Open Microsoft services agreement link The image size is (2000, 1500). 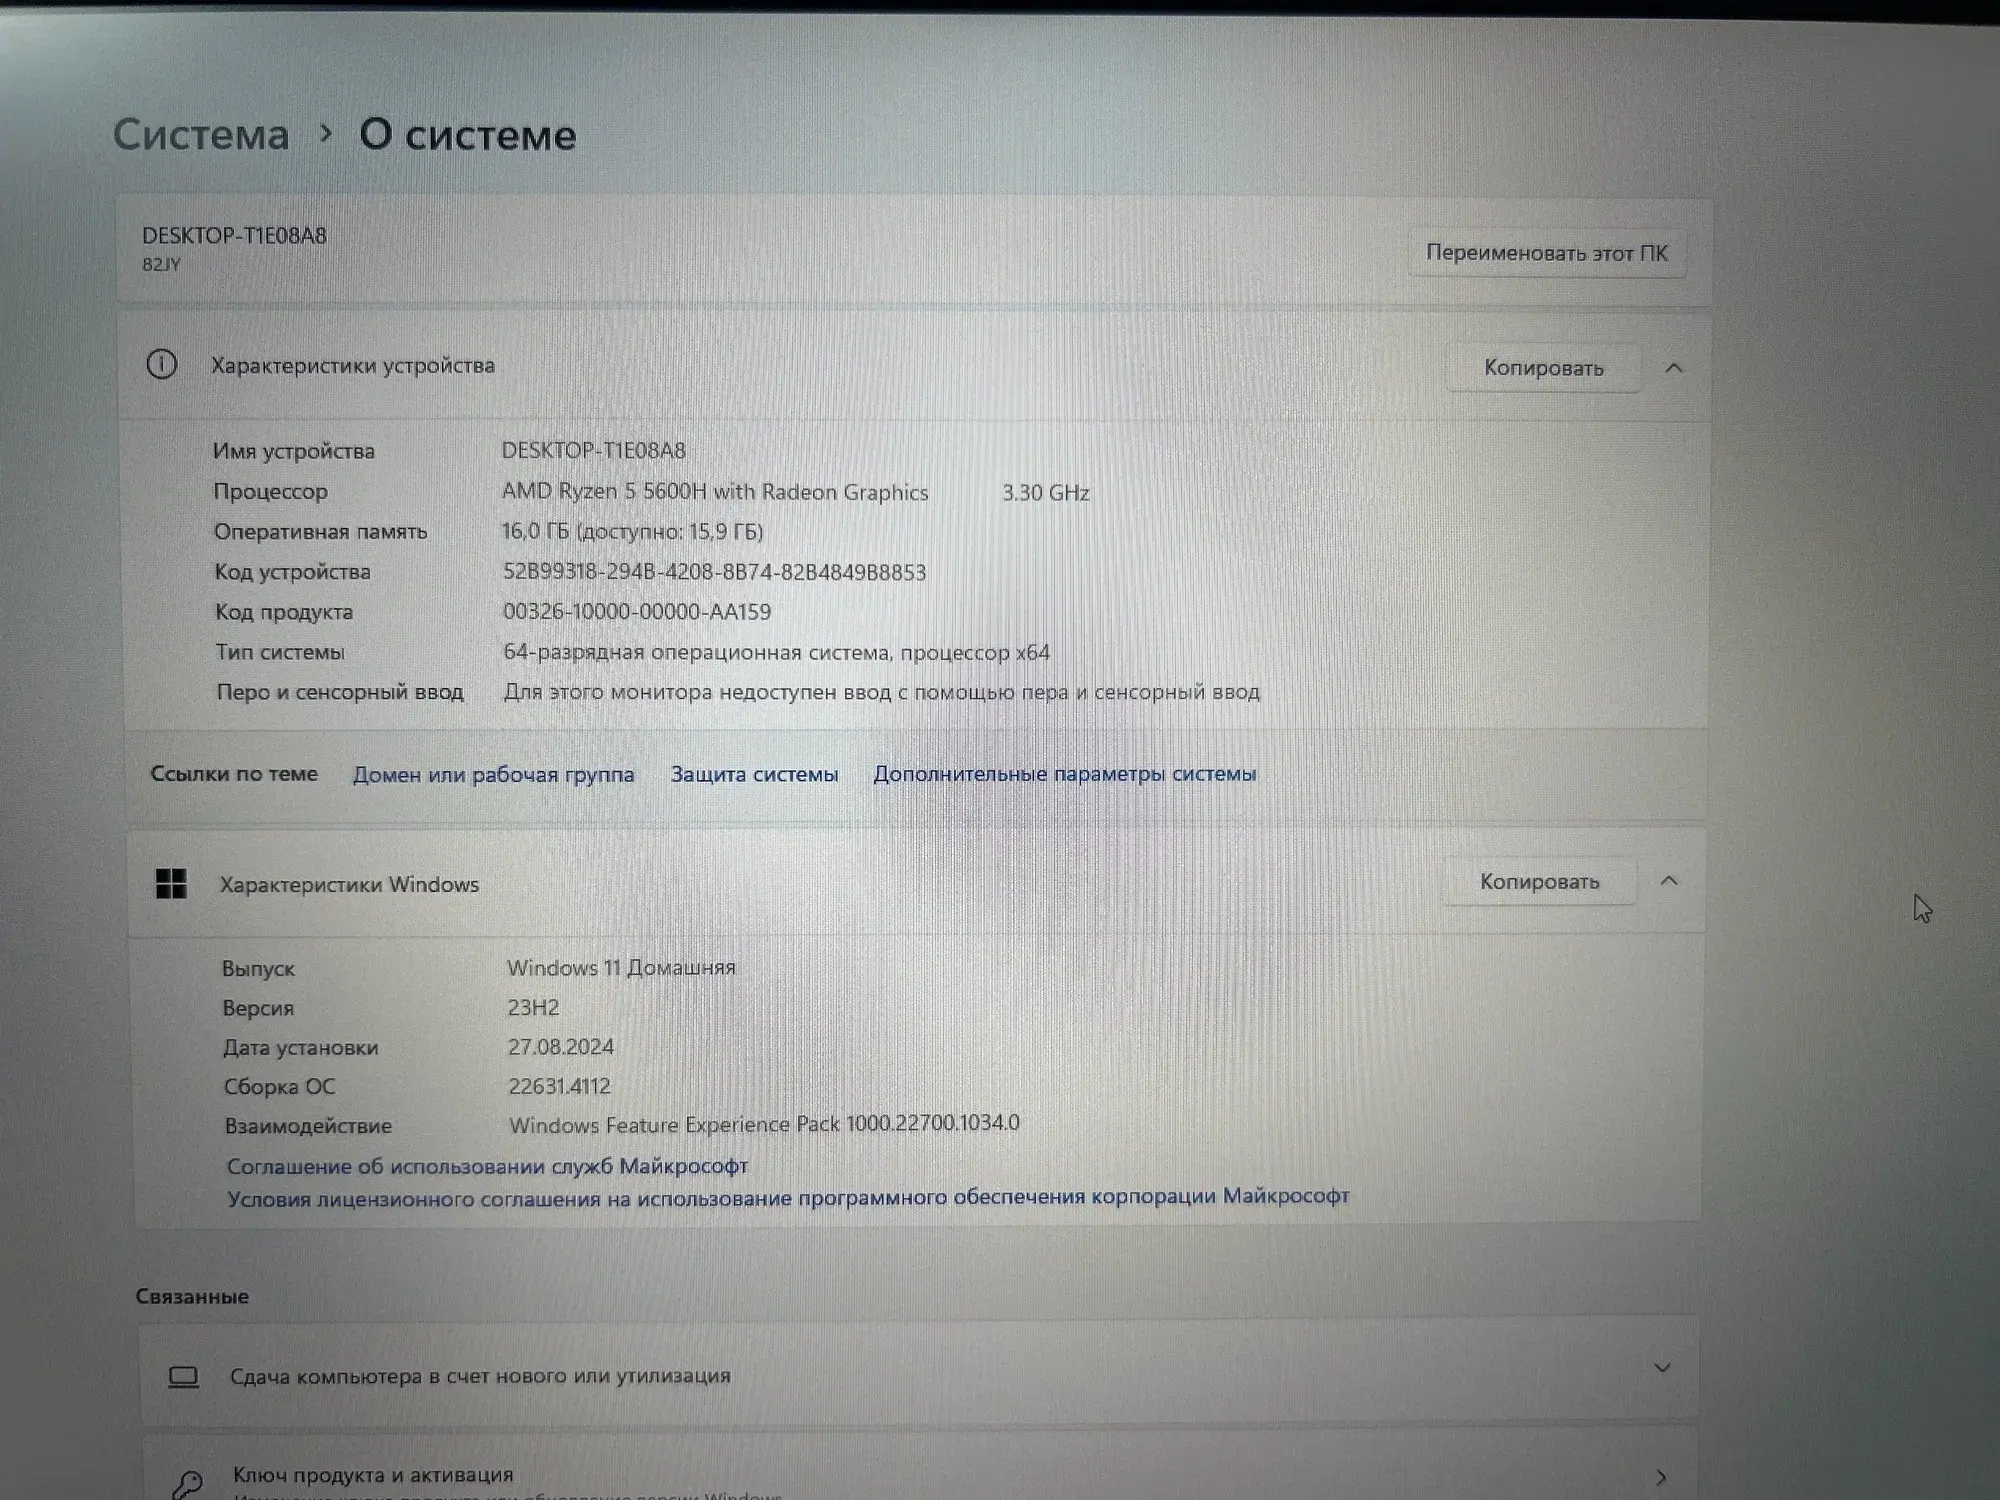[487, 1166]
